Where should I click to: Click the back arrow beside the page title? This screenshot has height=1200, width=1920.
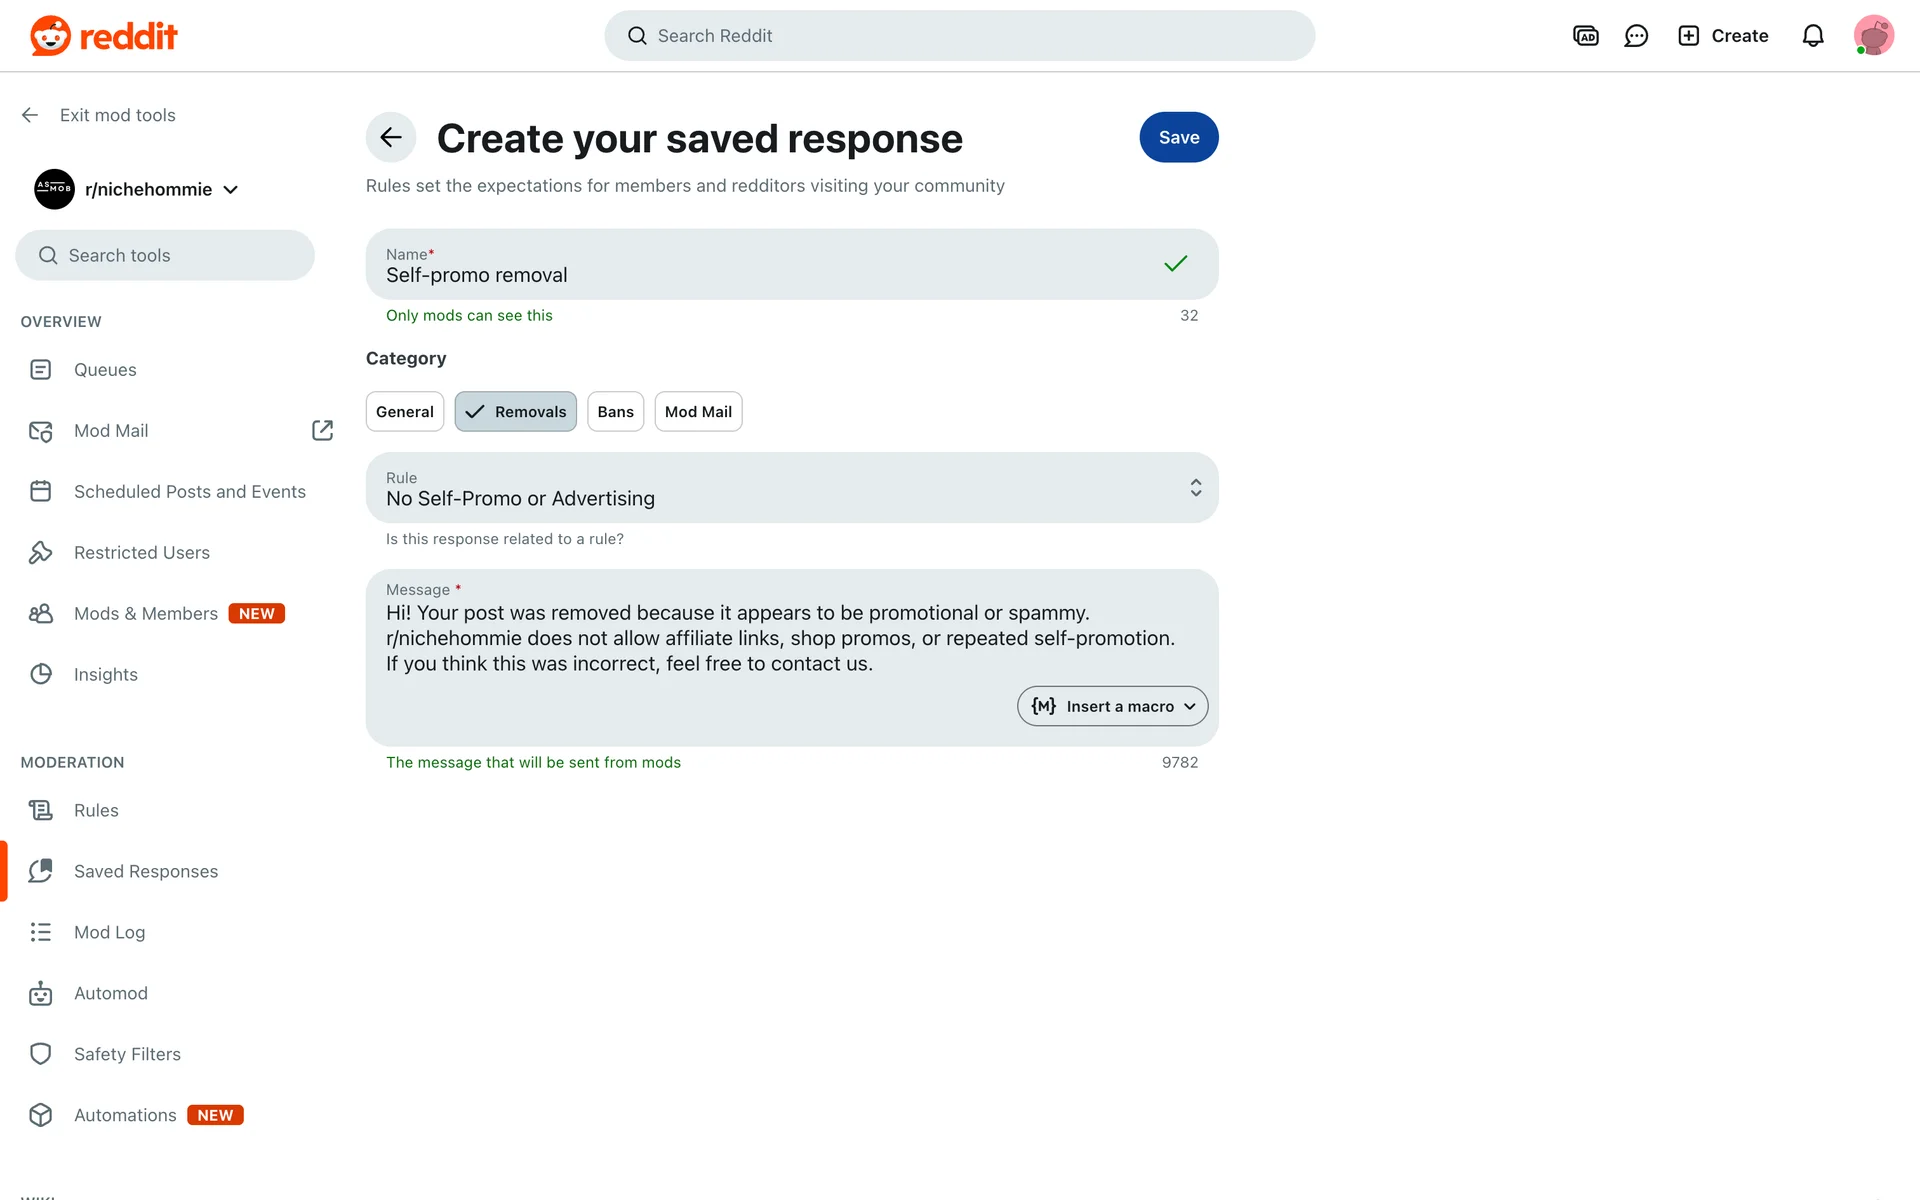tap(391, 138)
